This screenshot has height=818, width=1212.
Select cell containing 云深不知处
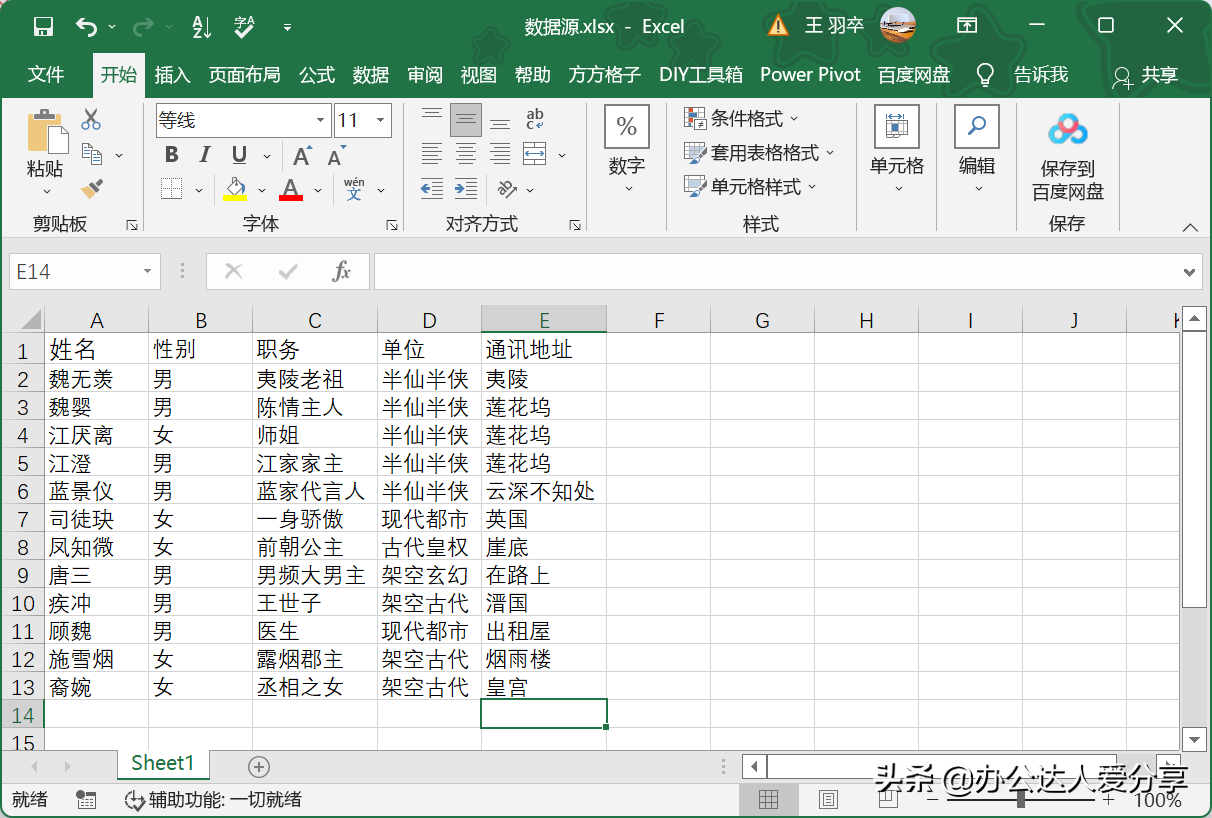pos(544,491)
